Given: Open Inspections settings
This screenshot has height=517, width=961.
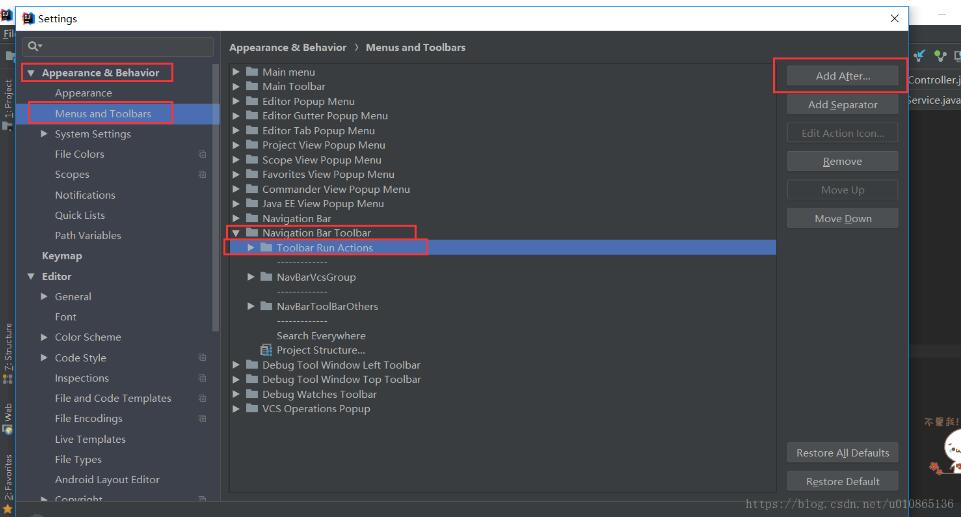Looking at the screenshot, I should click(x=82, y=378).
